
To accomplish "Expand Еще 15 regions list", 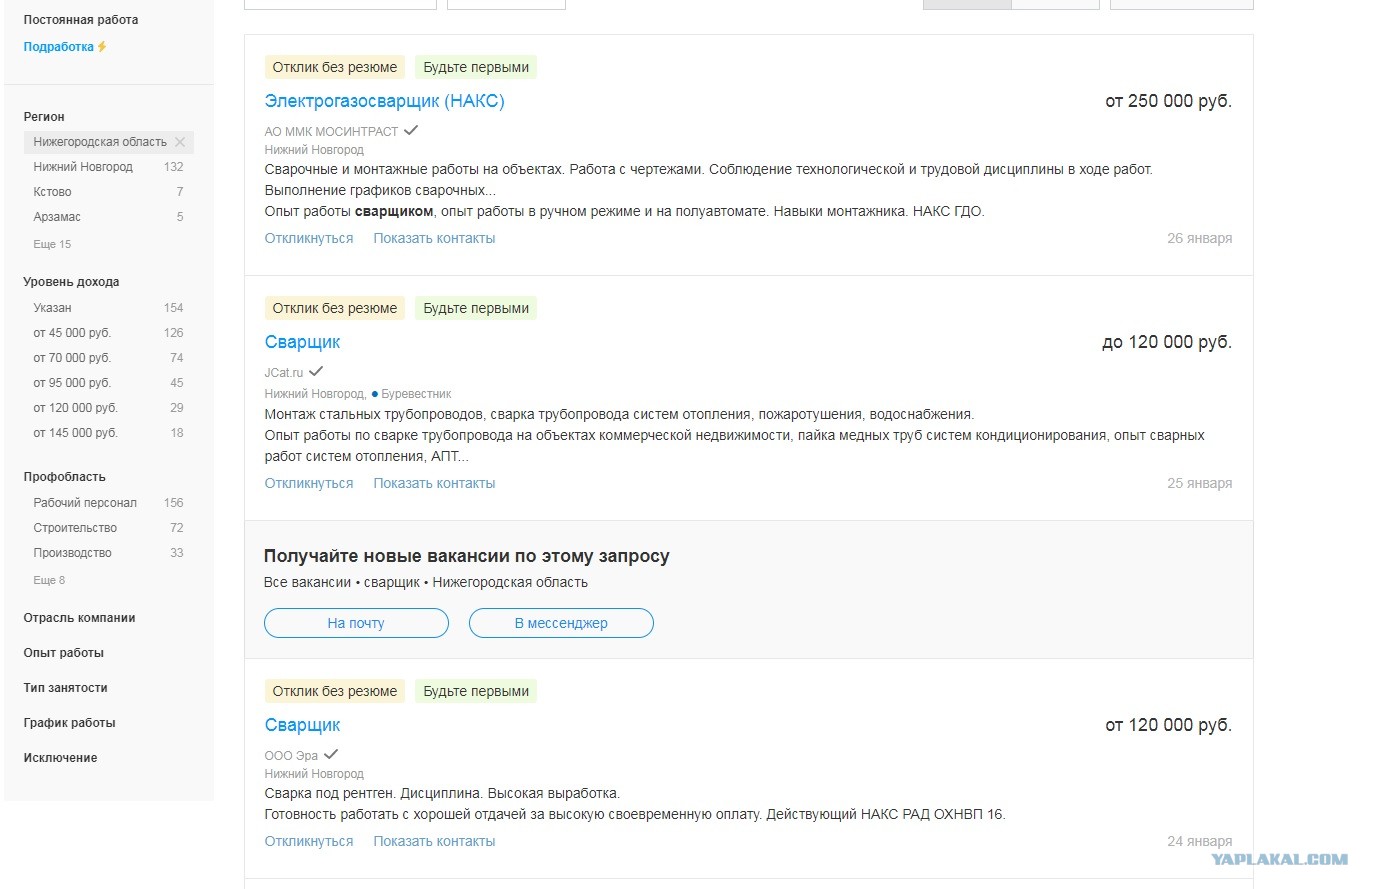I will pos(52,244).
